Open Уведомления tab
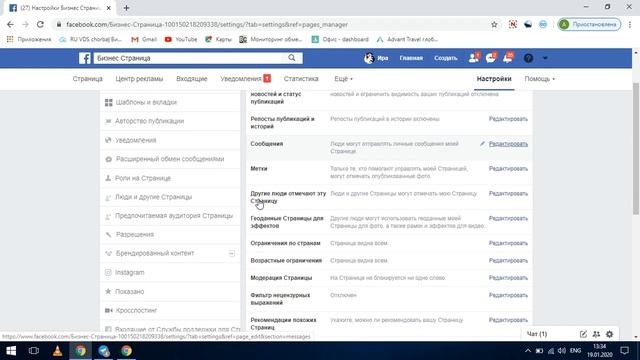 pyautogui.click(x=245, y=79)
